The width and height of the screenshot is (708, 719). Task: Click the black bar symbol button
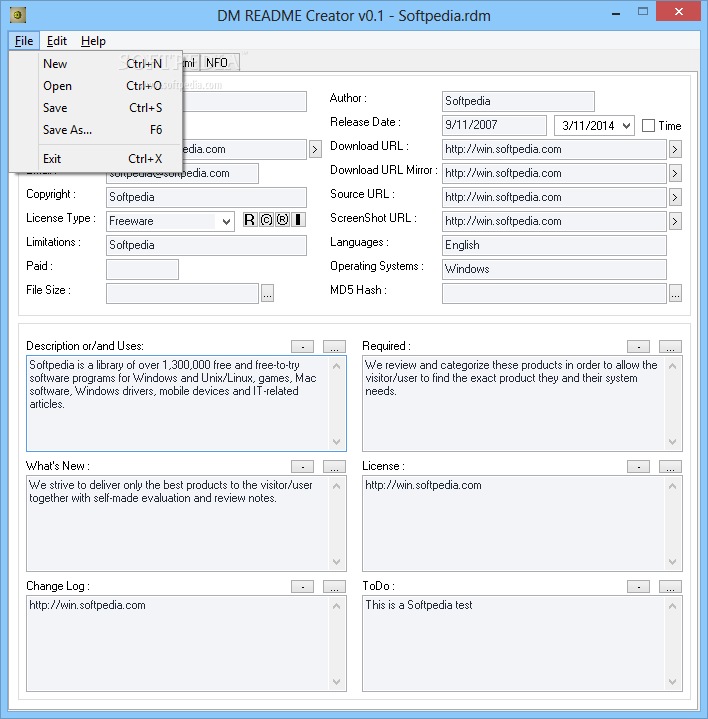[299, 220]
